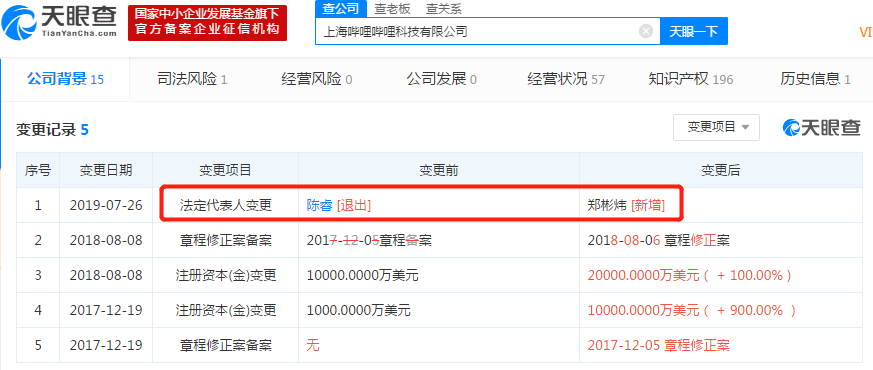The image size is (873, 370).
Task: Click the 无 value in row 5
Action: tap(313, 346)
